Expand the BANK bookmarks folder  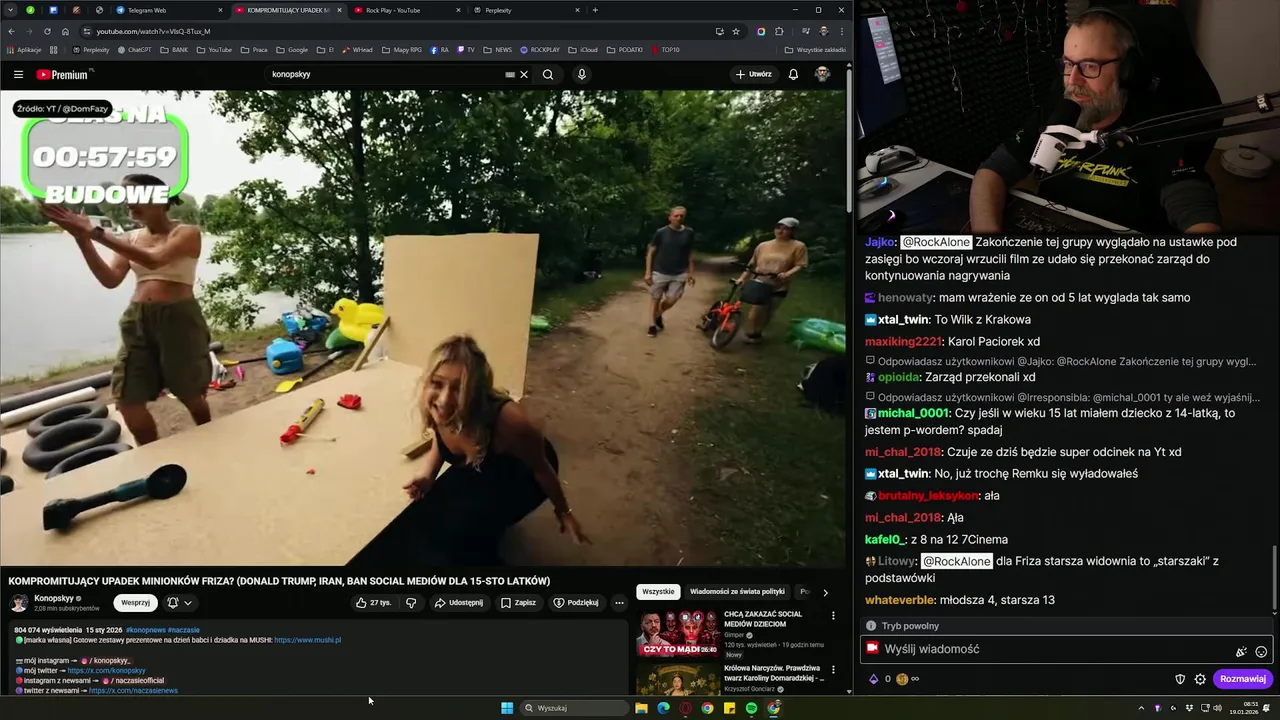(x=174, y=49)
